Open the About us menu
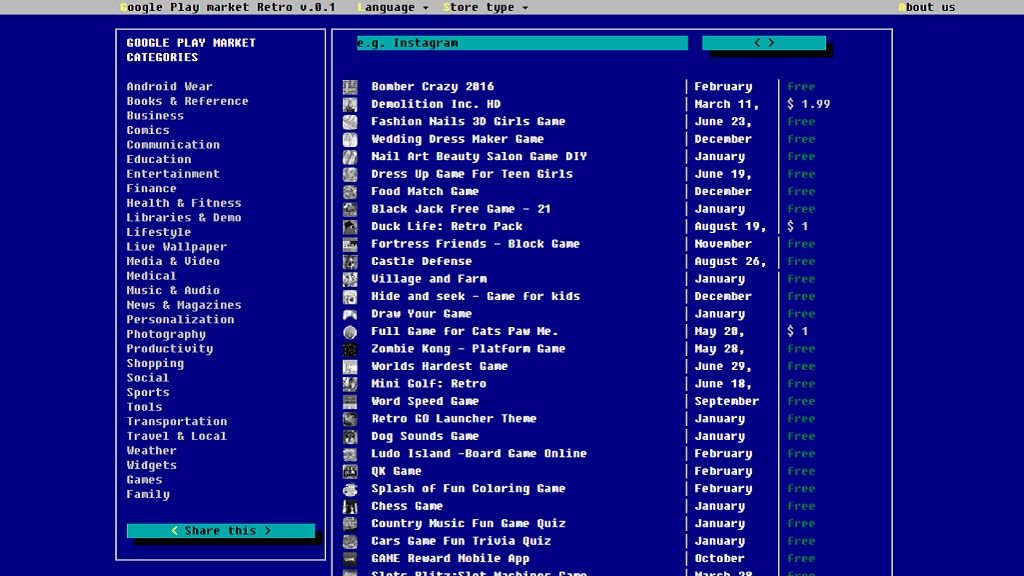The height and width of the screenshot is (576, 1024). (x=926, y=7)
